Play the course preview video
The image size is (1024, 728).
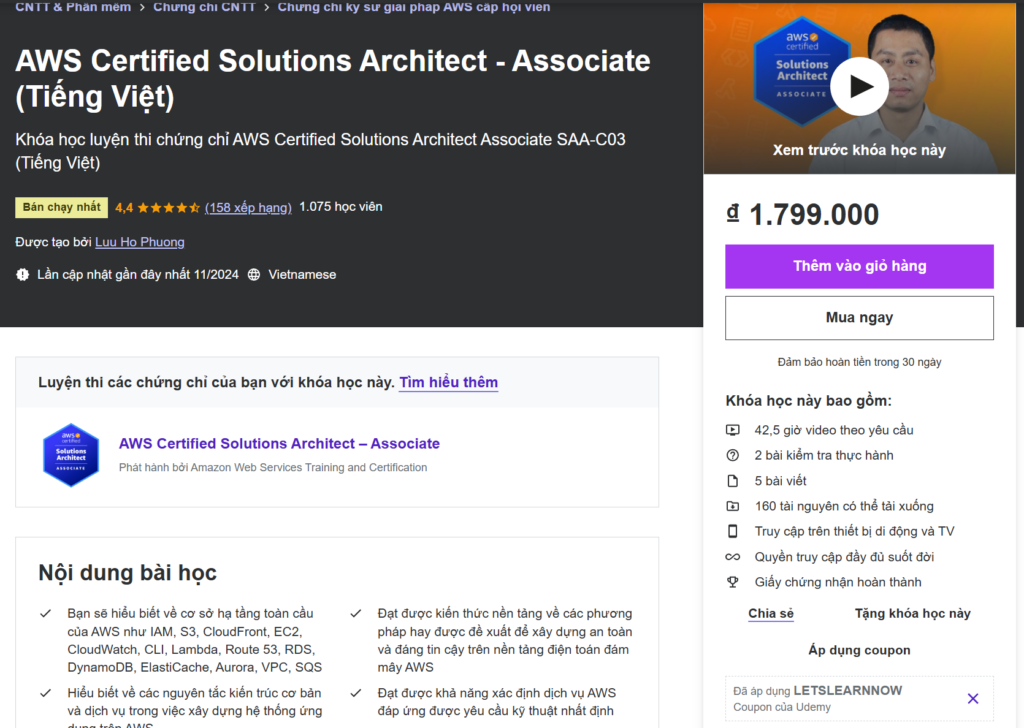pyautogui.click(x=859, y=86)
